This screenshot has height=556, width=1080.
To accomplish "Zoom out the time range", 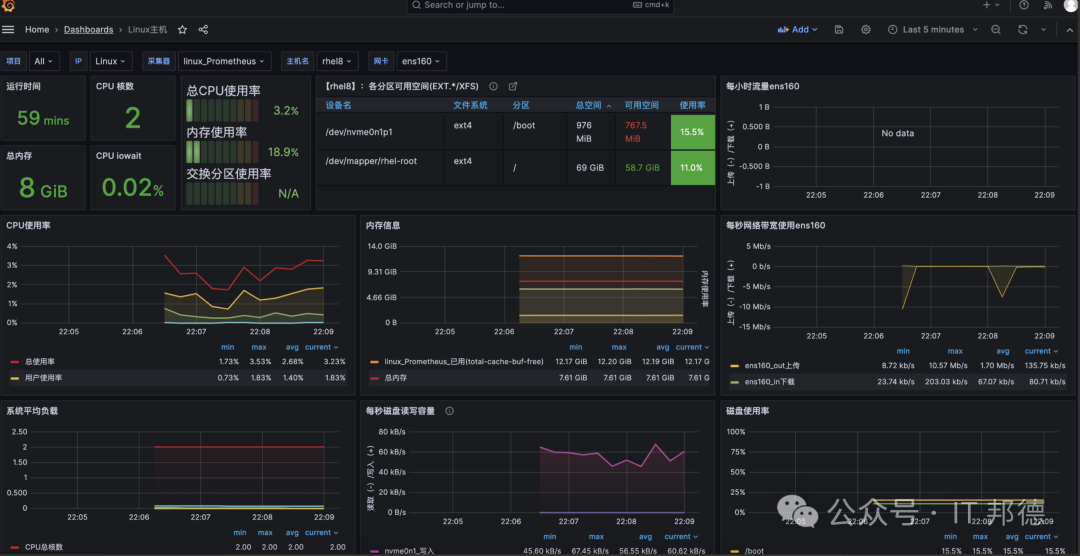I will pyautogui.click(x=996, y=30).
